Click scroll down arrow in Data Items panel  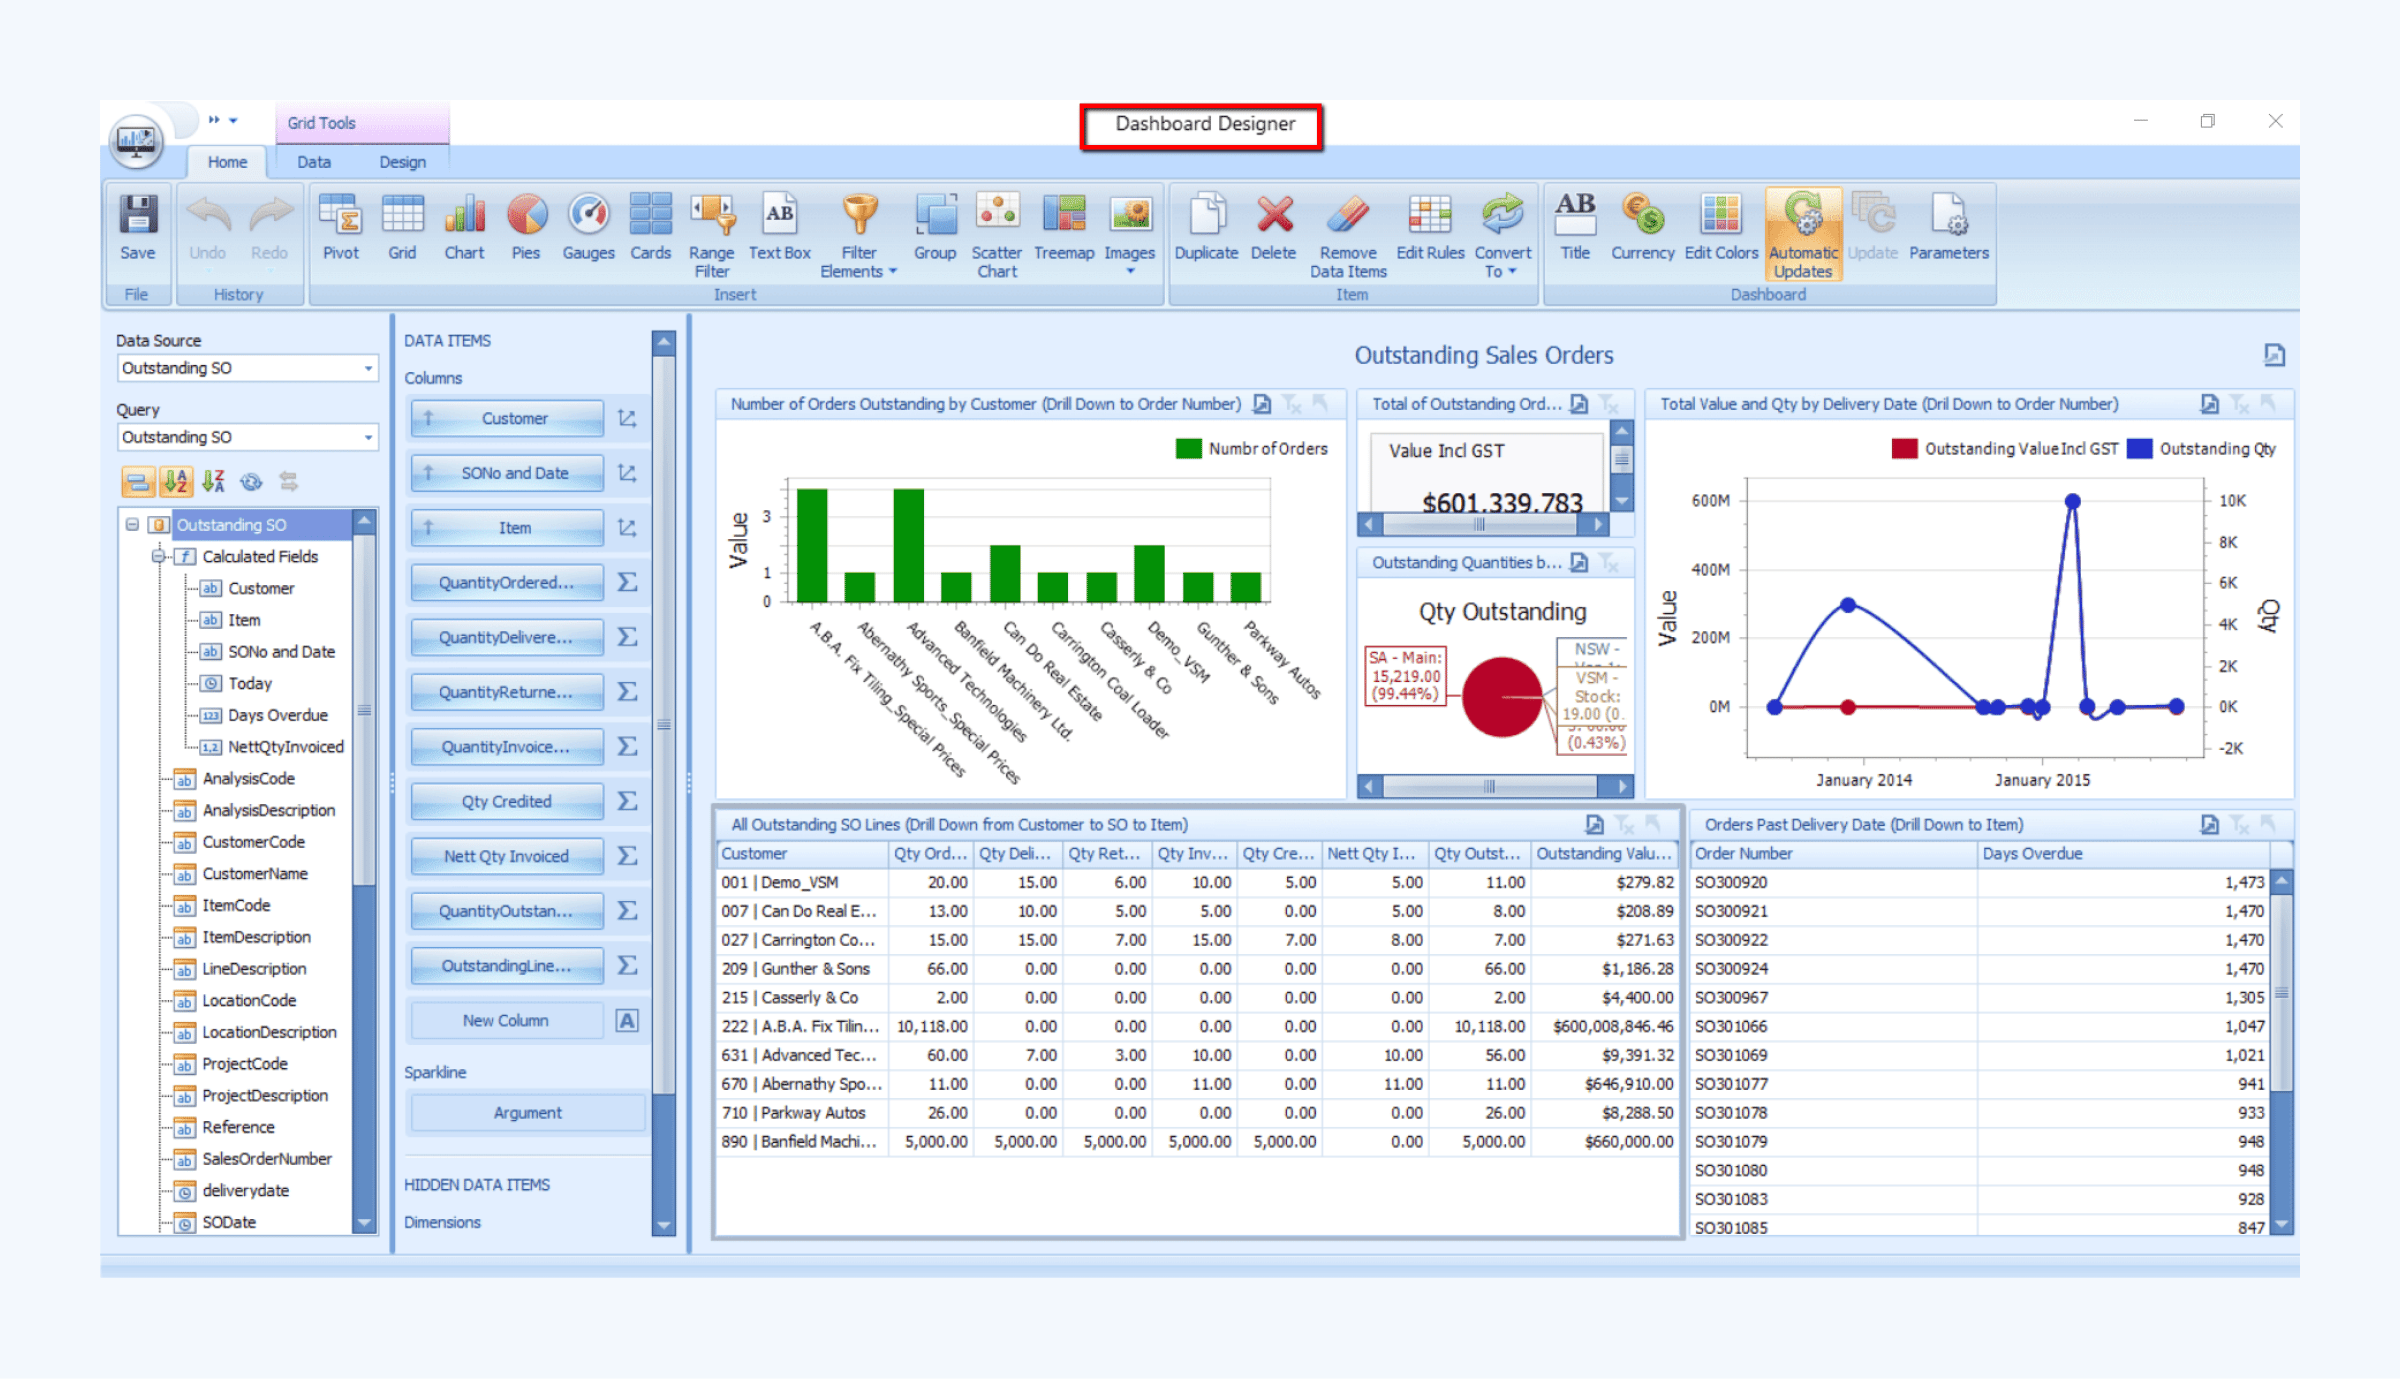tap(663, 1225)
